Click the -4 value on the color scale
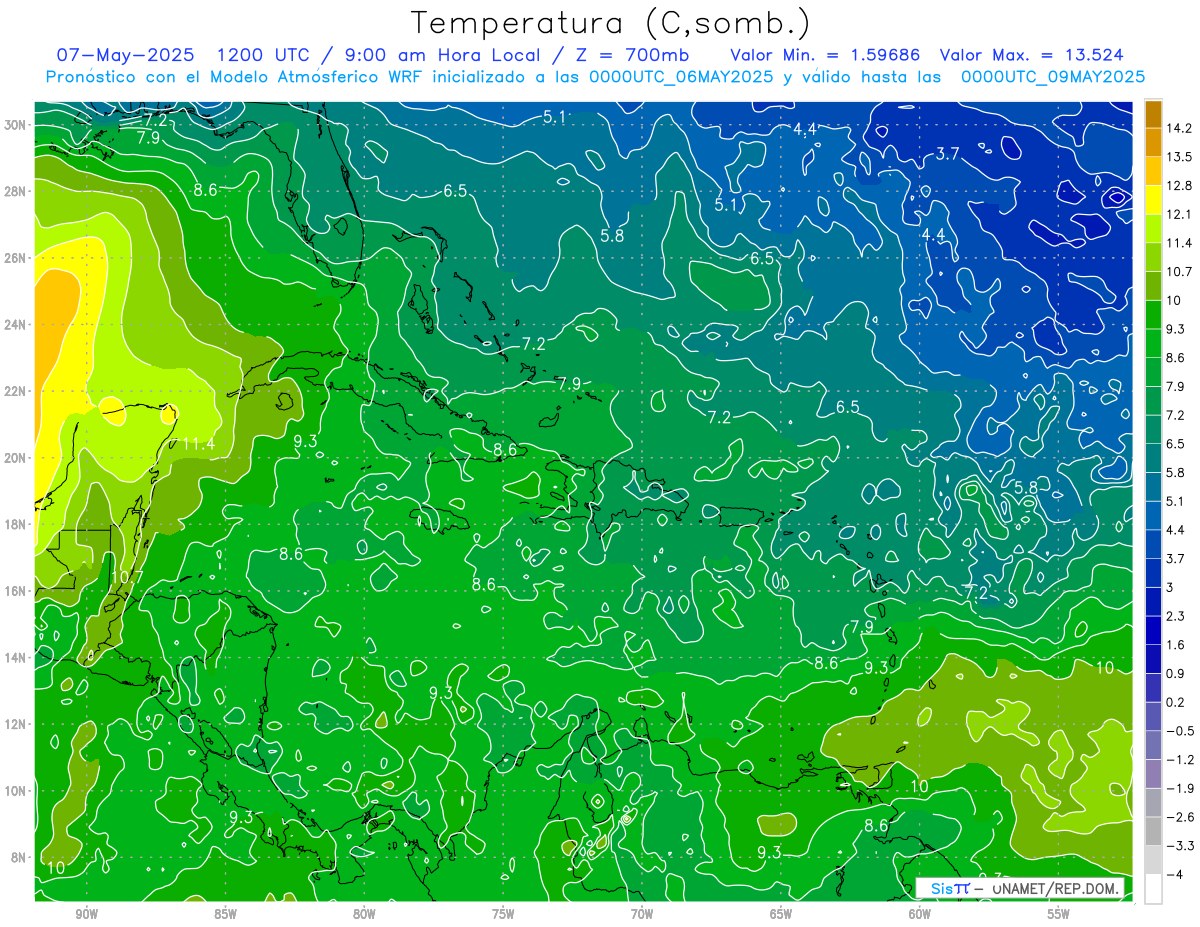Image resolution: width=1200 pixels, height=927 pixels. pyautogui.click(x=1174, y=875)
